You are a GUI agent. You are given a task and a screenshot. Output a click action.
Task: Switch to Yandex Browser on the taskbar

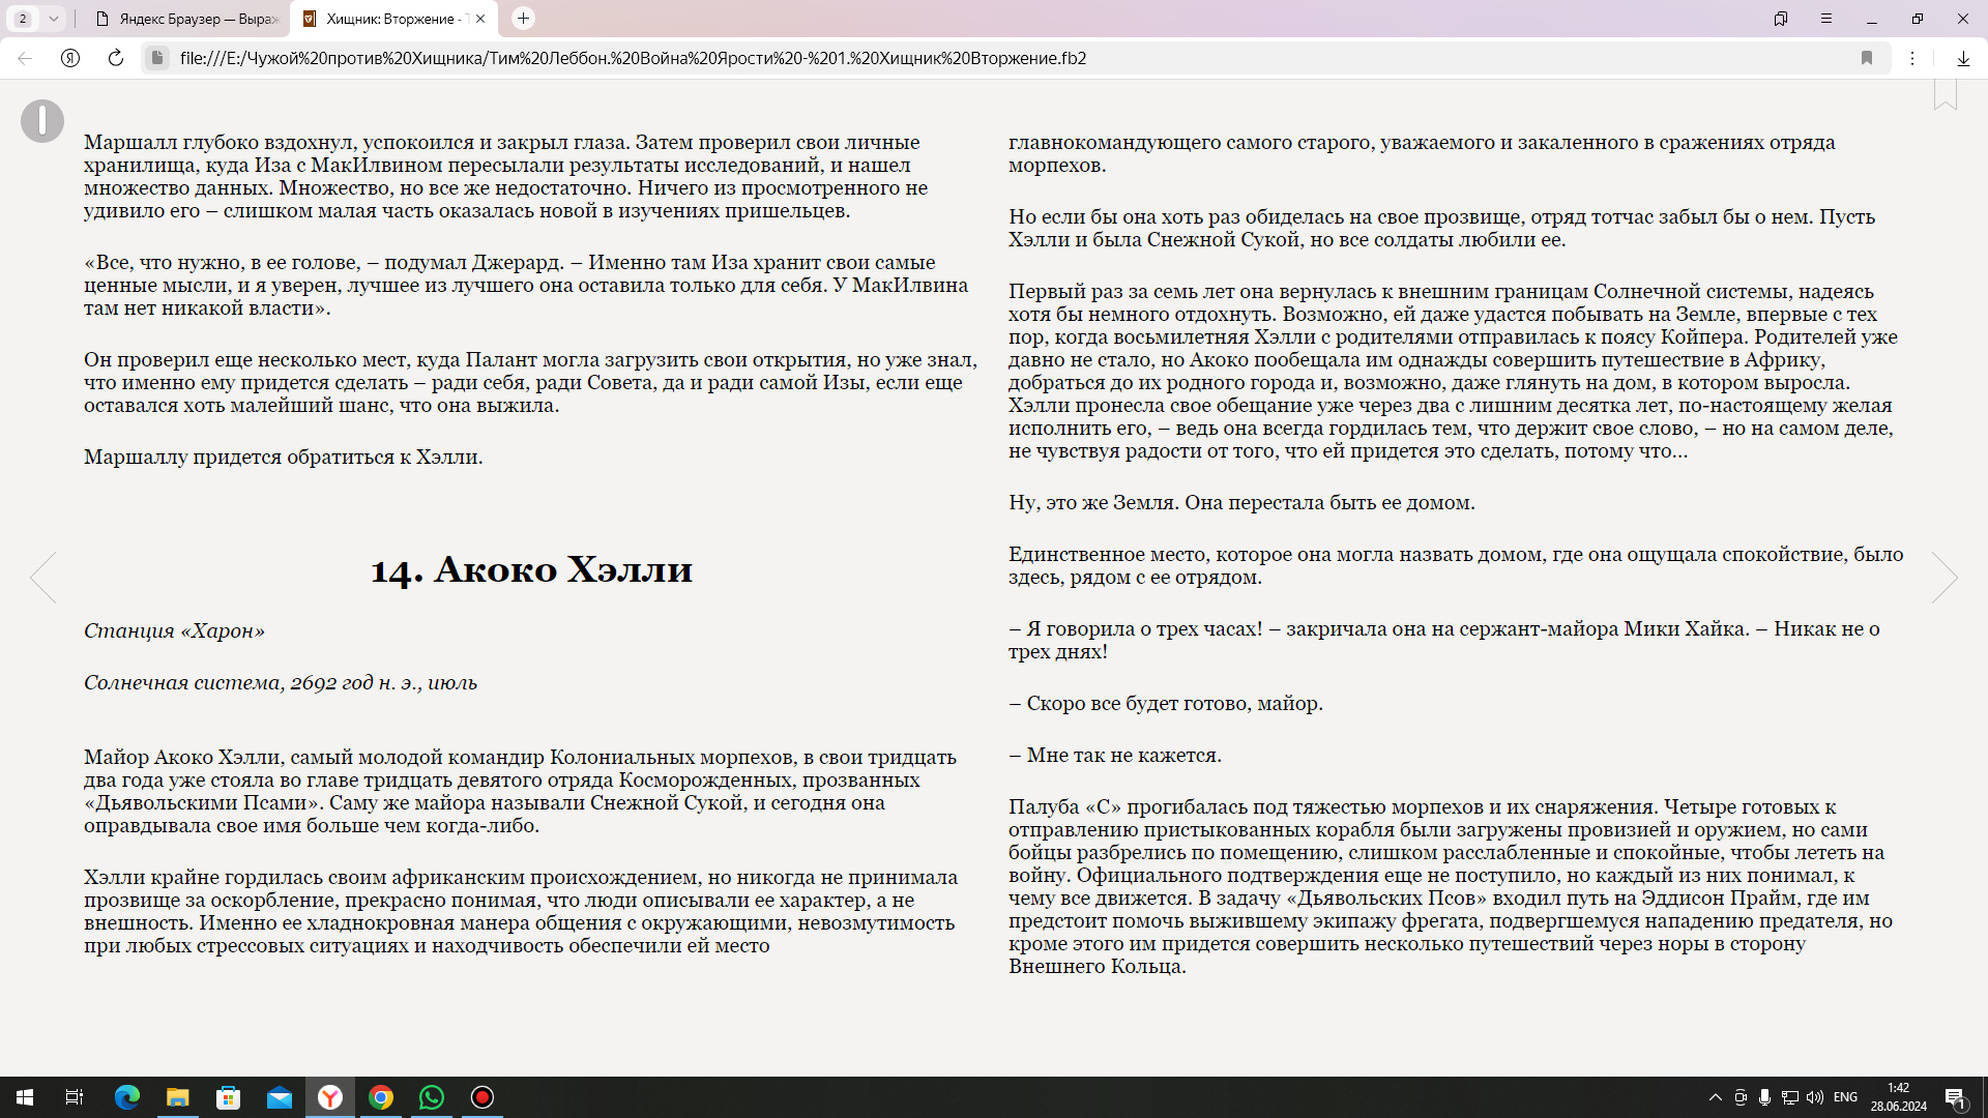click(x=330, y=1097)
